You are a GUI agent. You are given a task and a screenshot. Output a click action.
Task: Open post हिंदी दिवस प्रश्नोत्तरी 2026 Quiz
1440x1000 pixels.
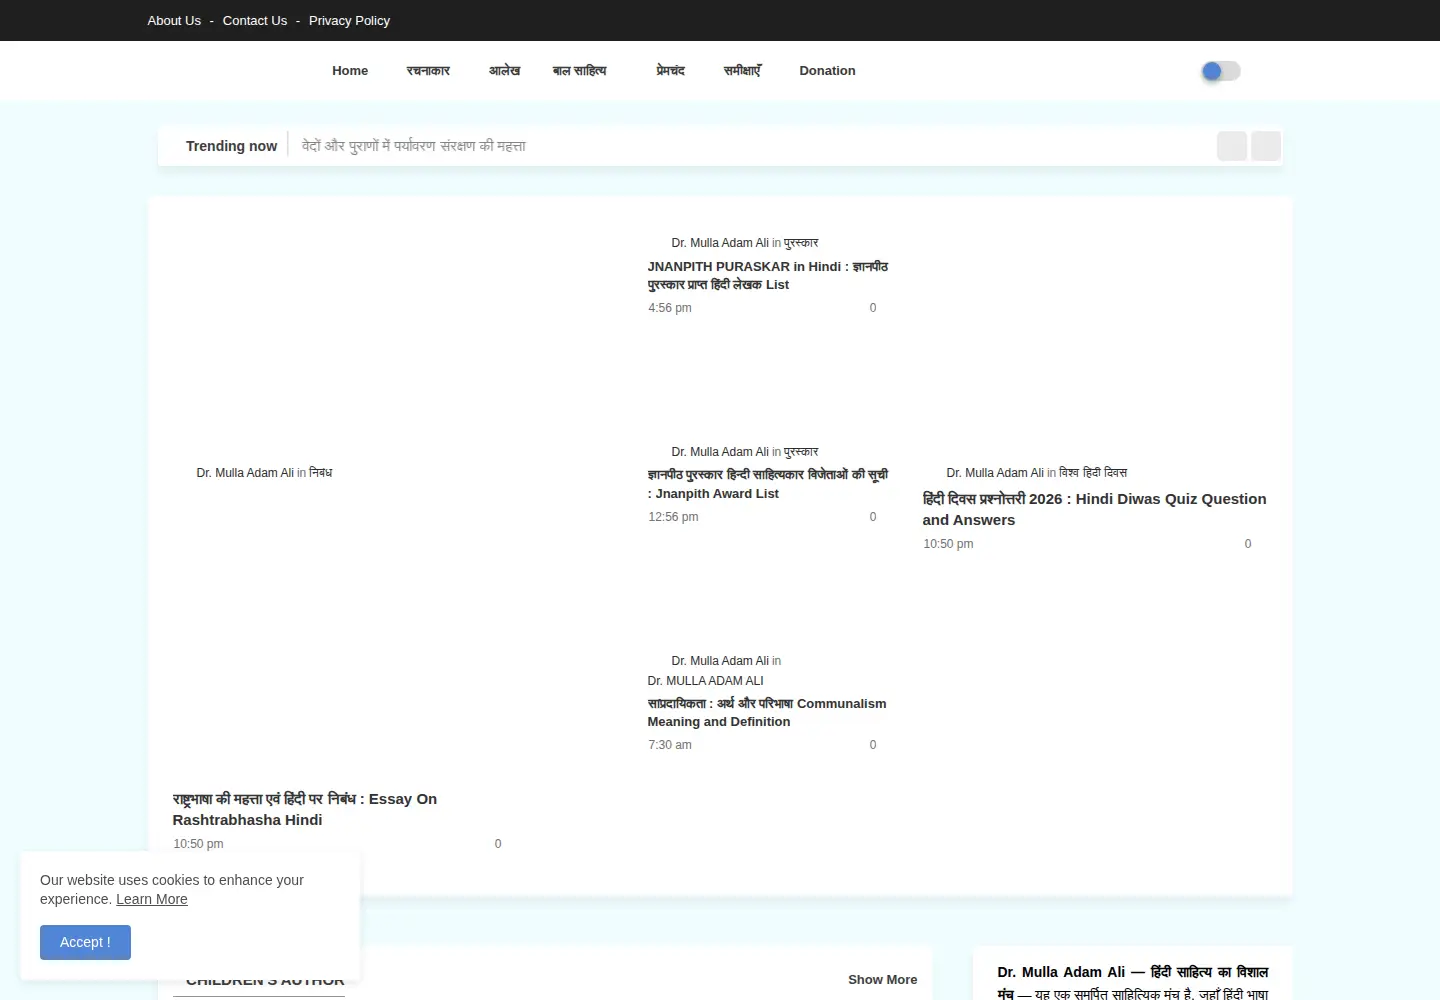tap(1094, 509)
